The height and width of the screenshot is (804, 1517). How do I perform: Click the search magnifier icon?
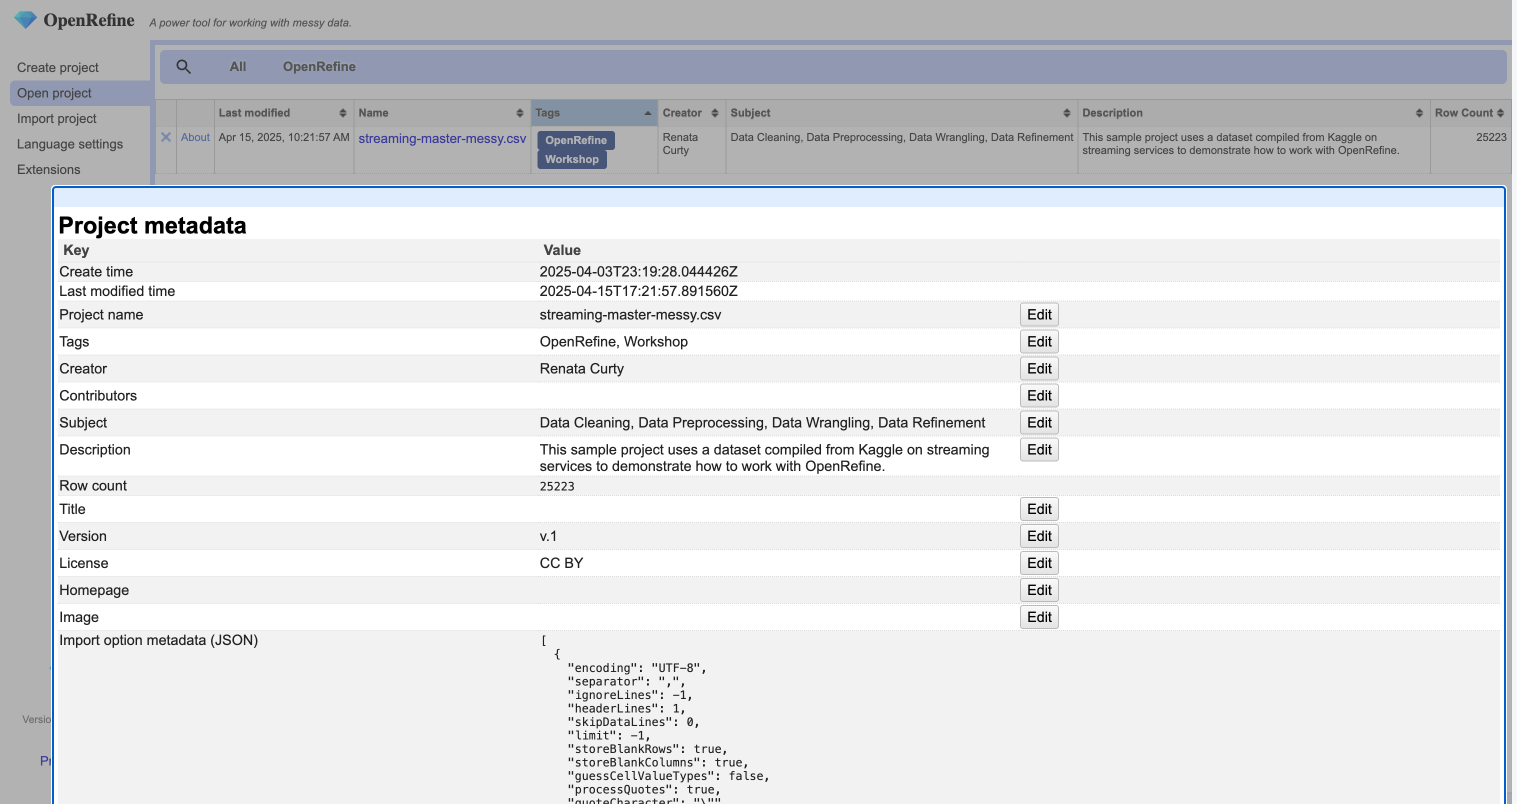click(184, 67)
